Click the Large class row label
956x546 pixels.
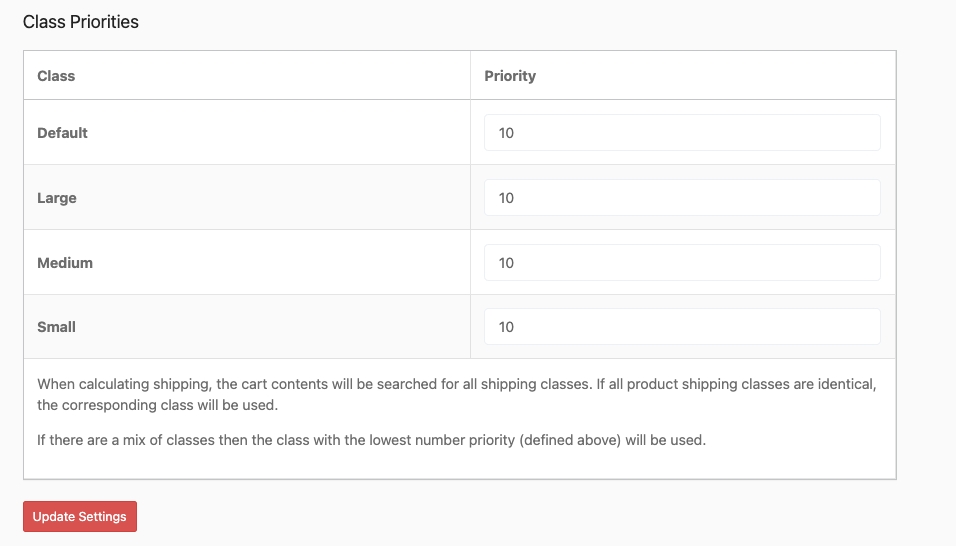tap(57, 198)
